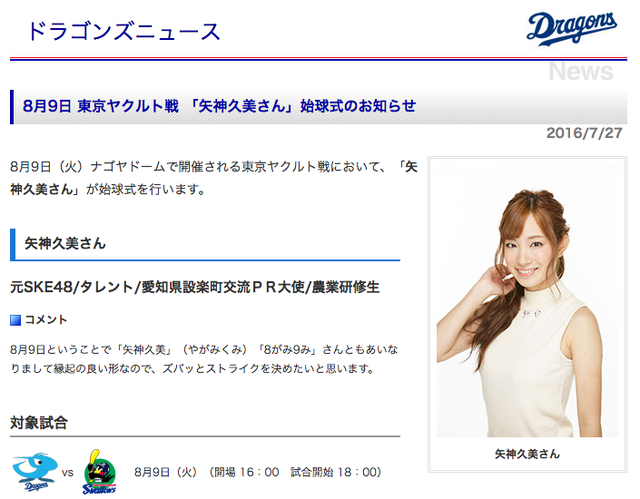The width and height of the screenshot is (640, 499).
Task: Click intro sentence about ナゴヤドーム
Action: (214, 178)
